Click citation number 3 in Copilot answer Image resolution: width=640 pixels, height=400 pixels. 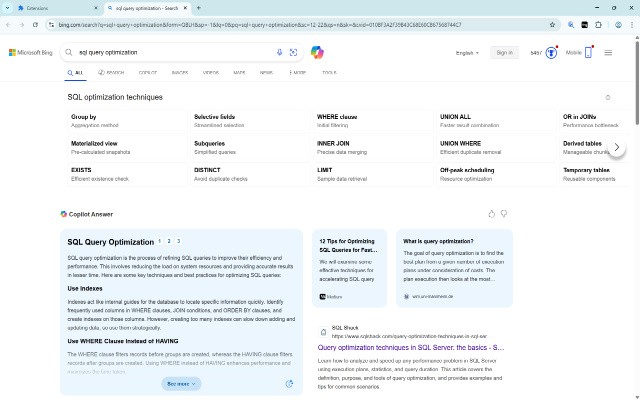(x=178, y=241)
